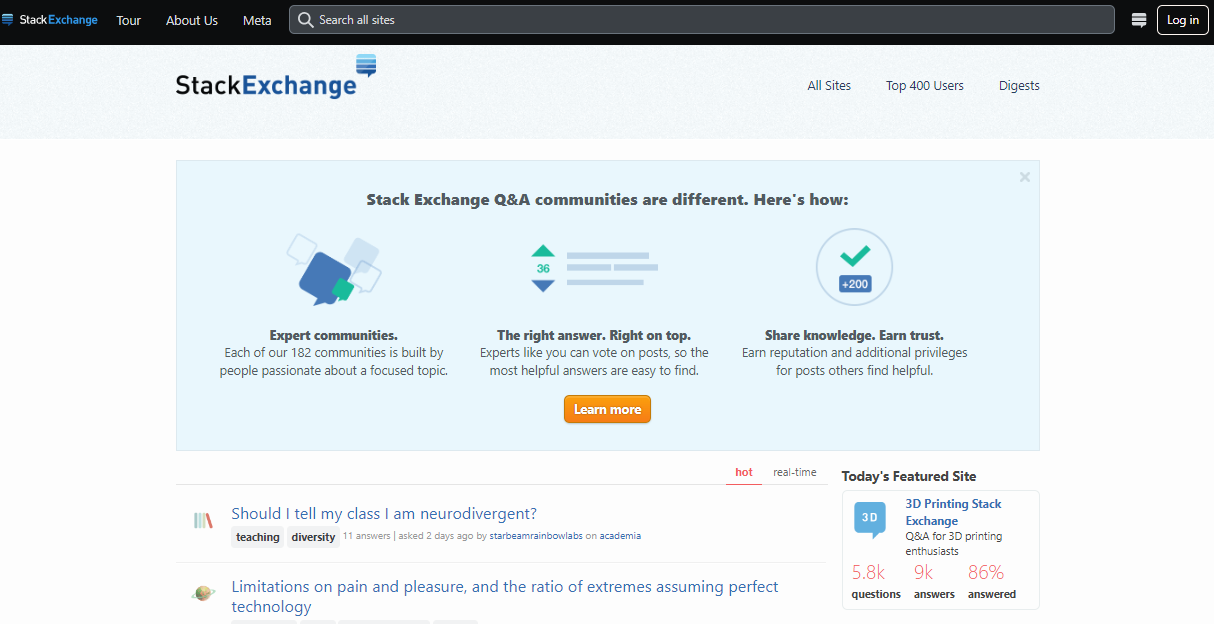
Task: Click the Stack Exchange logo in top bar
Action: pos(50,20)
